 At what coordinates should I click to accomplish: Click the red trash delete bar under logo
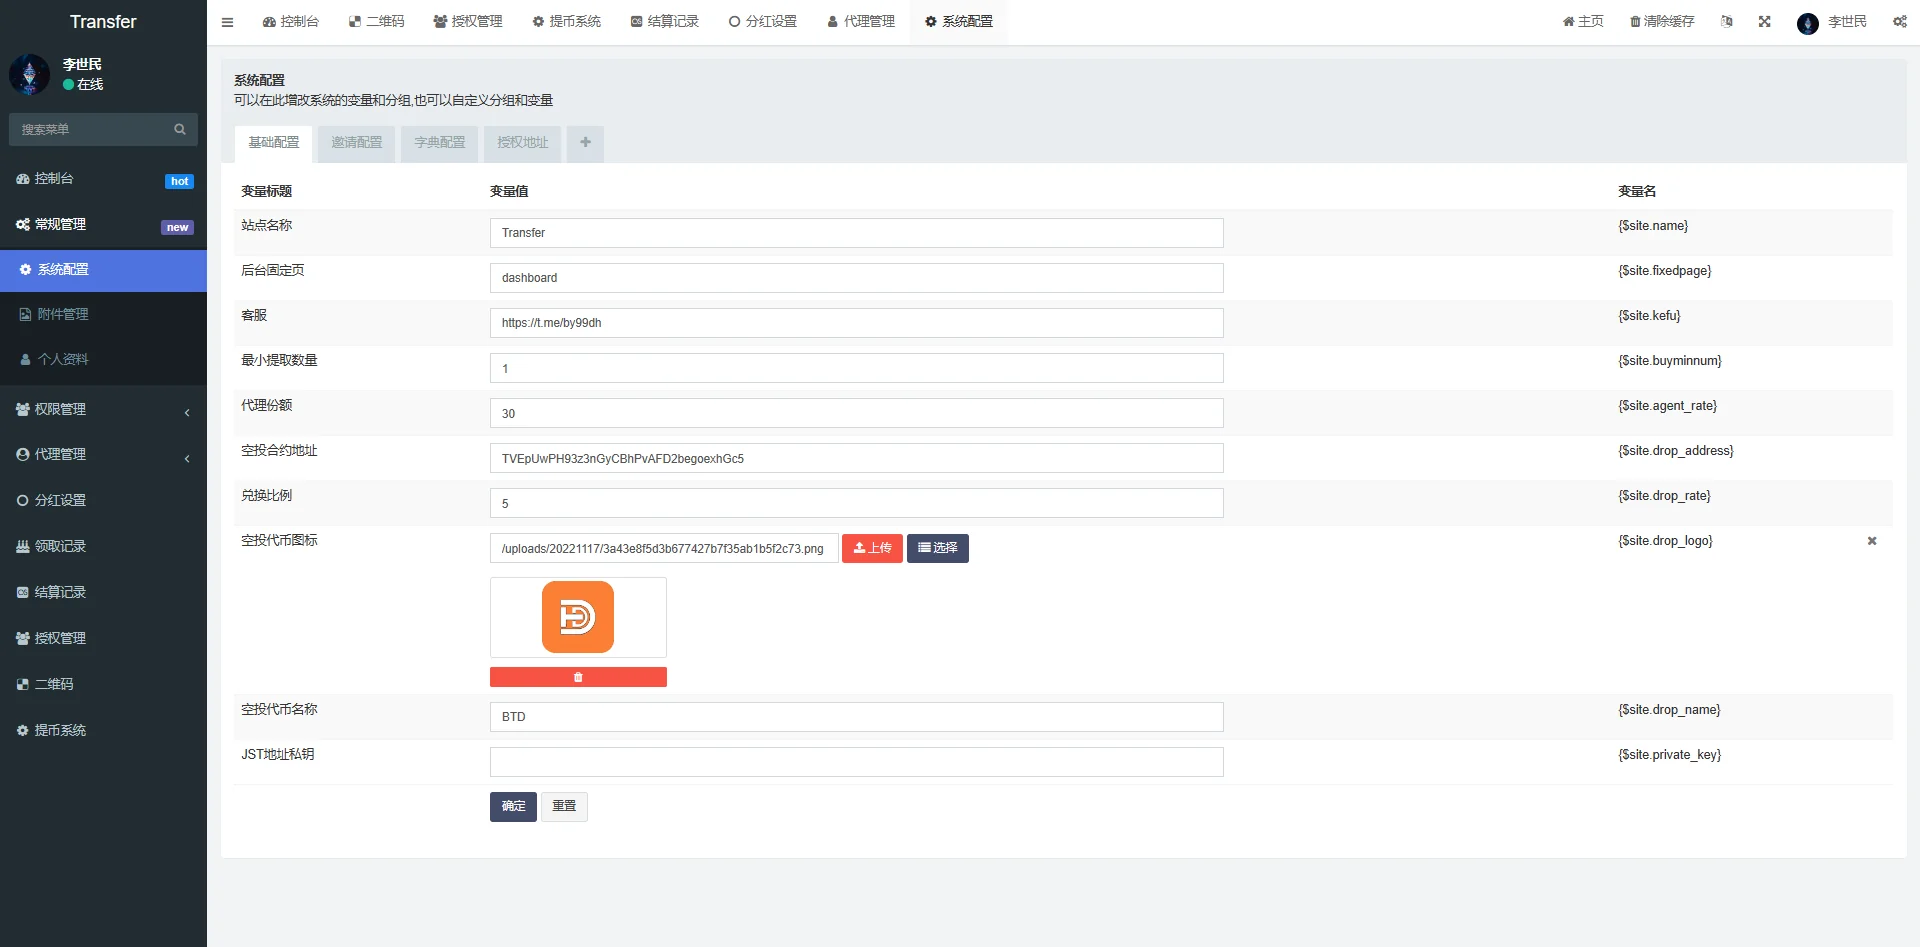click(x=578, y=677)
